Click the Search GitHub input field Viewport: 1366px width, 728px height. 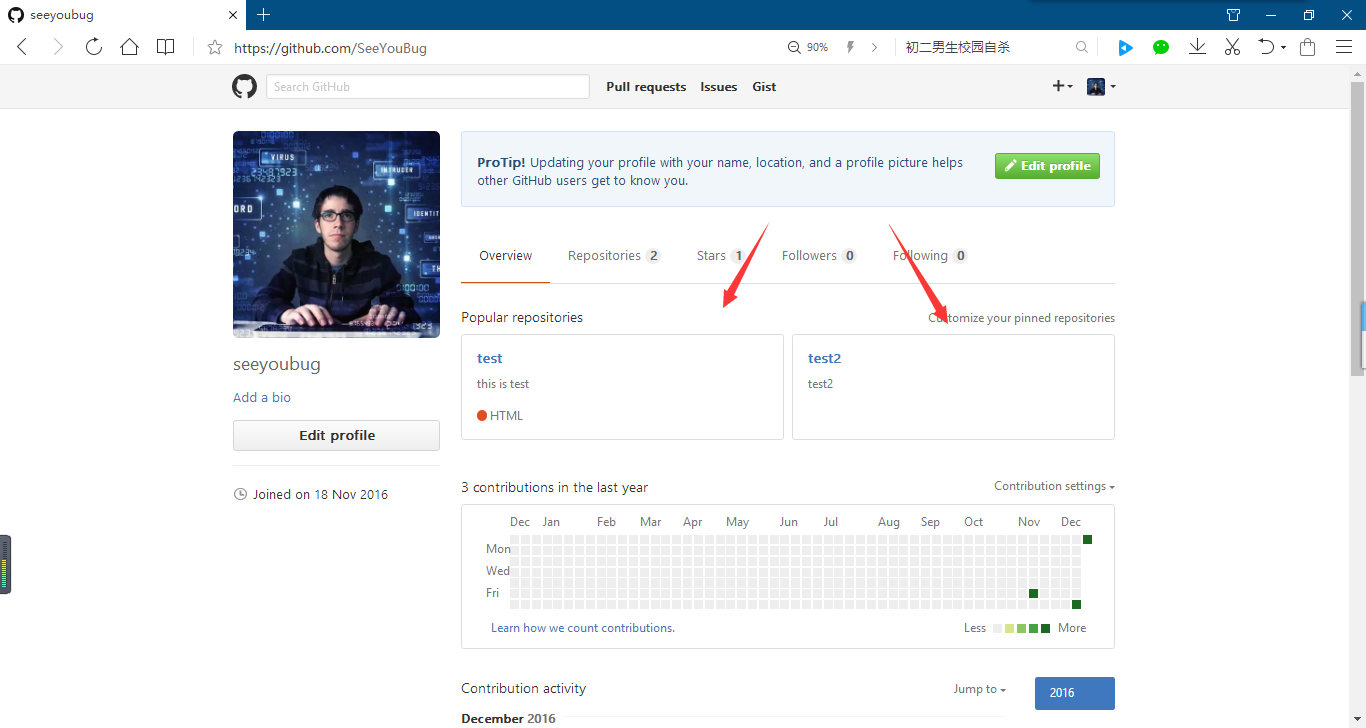pos(428,87)
